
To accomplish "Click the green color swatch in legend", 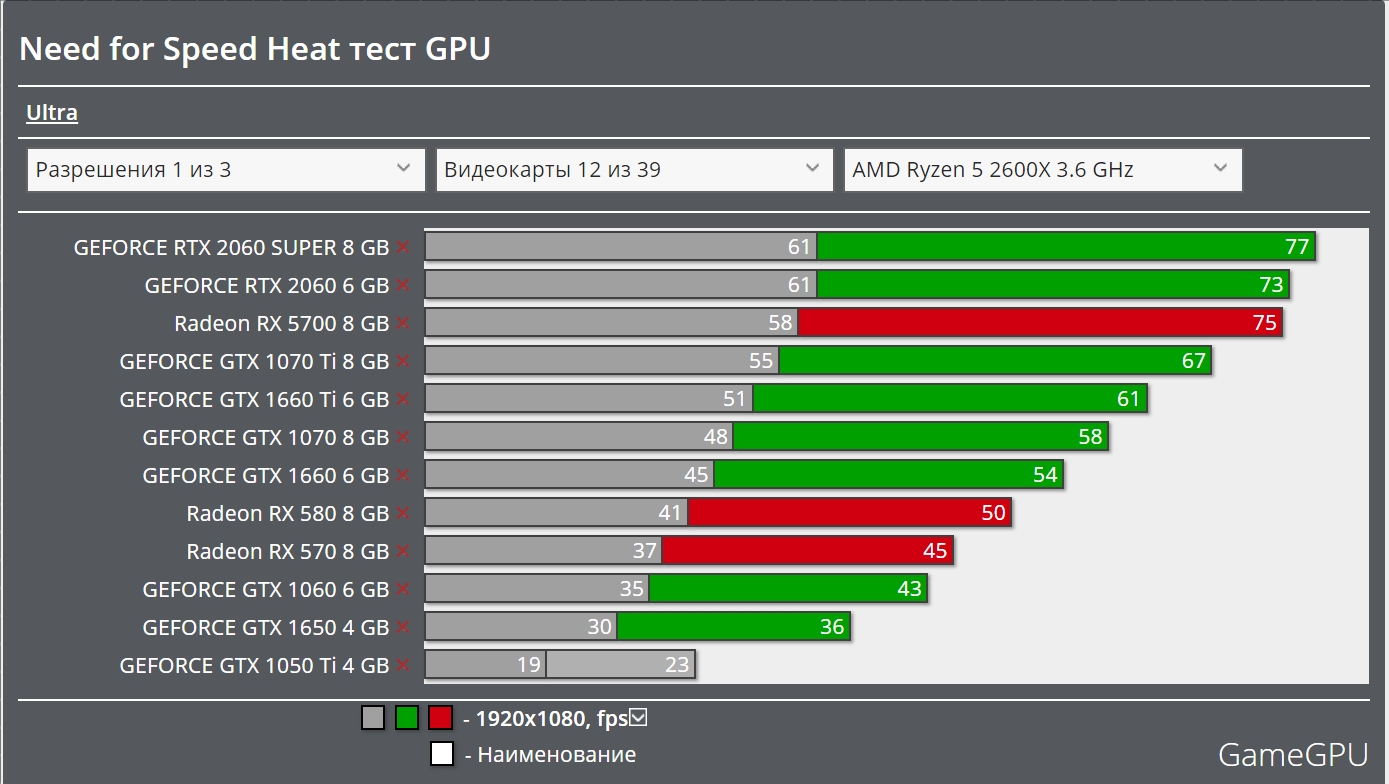I will 407,718.
